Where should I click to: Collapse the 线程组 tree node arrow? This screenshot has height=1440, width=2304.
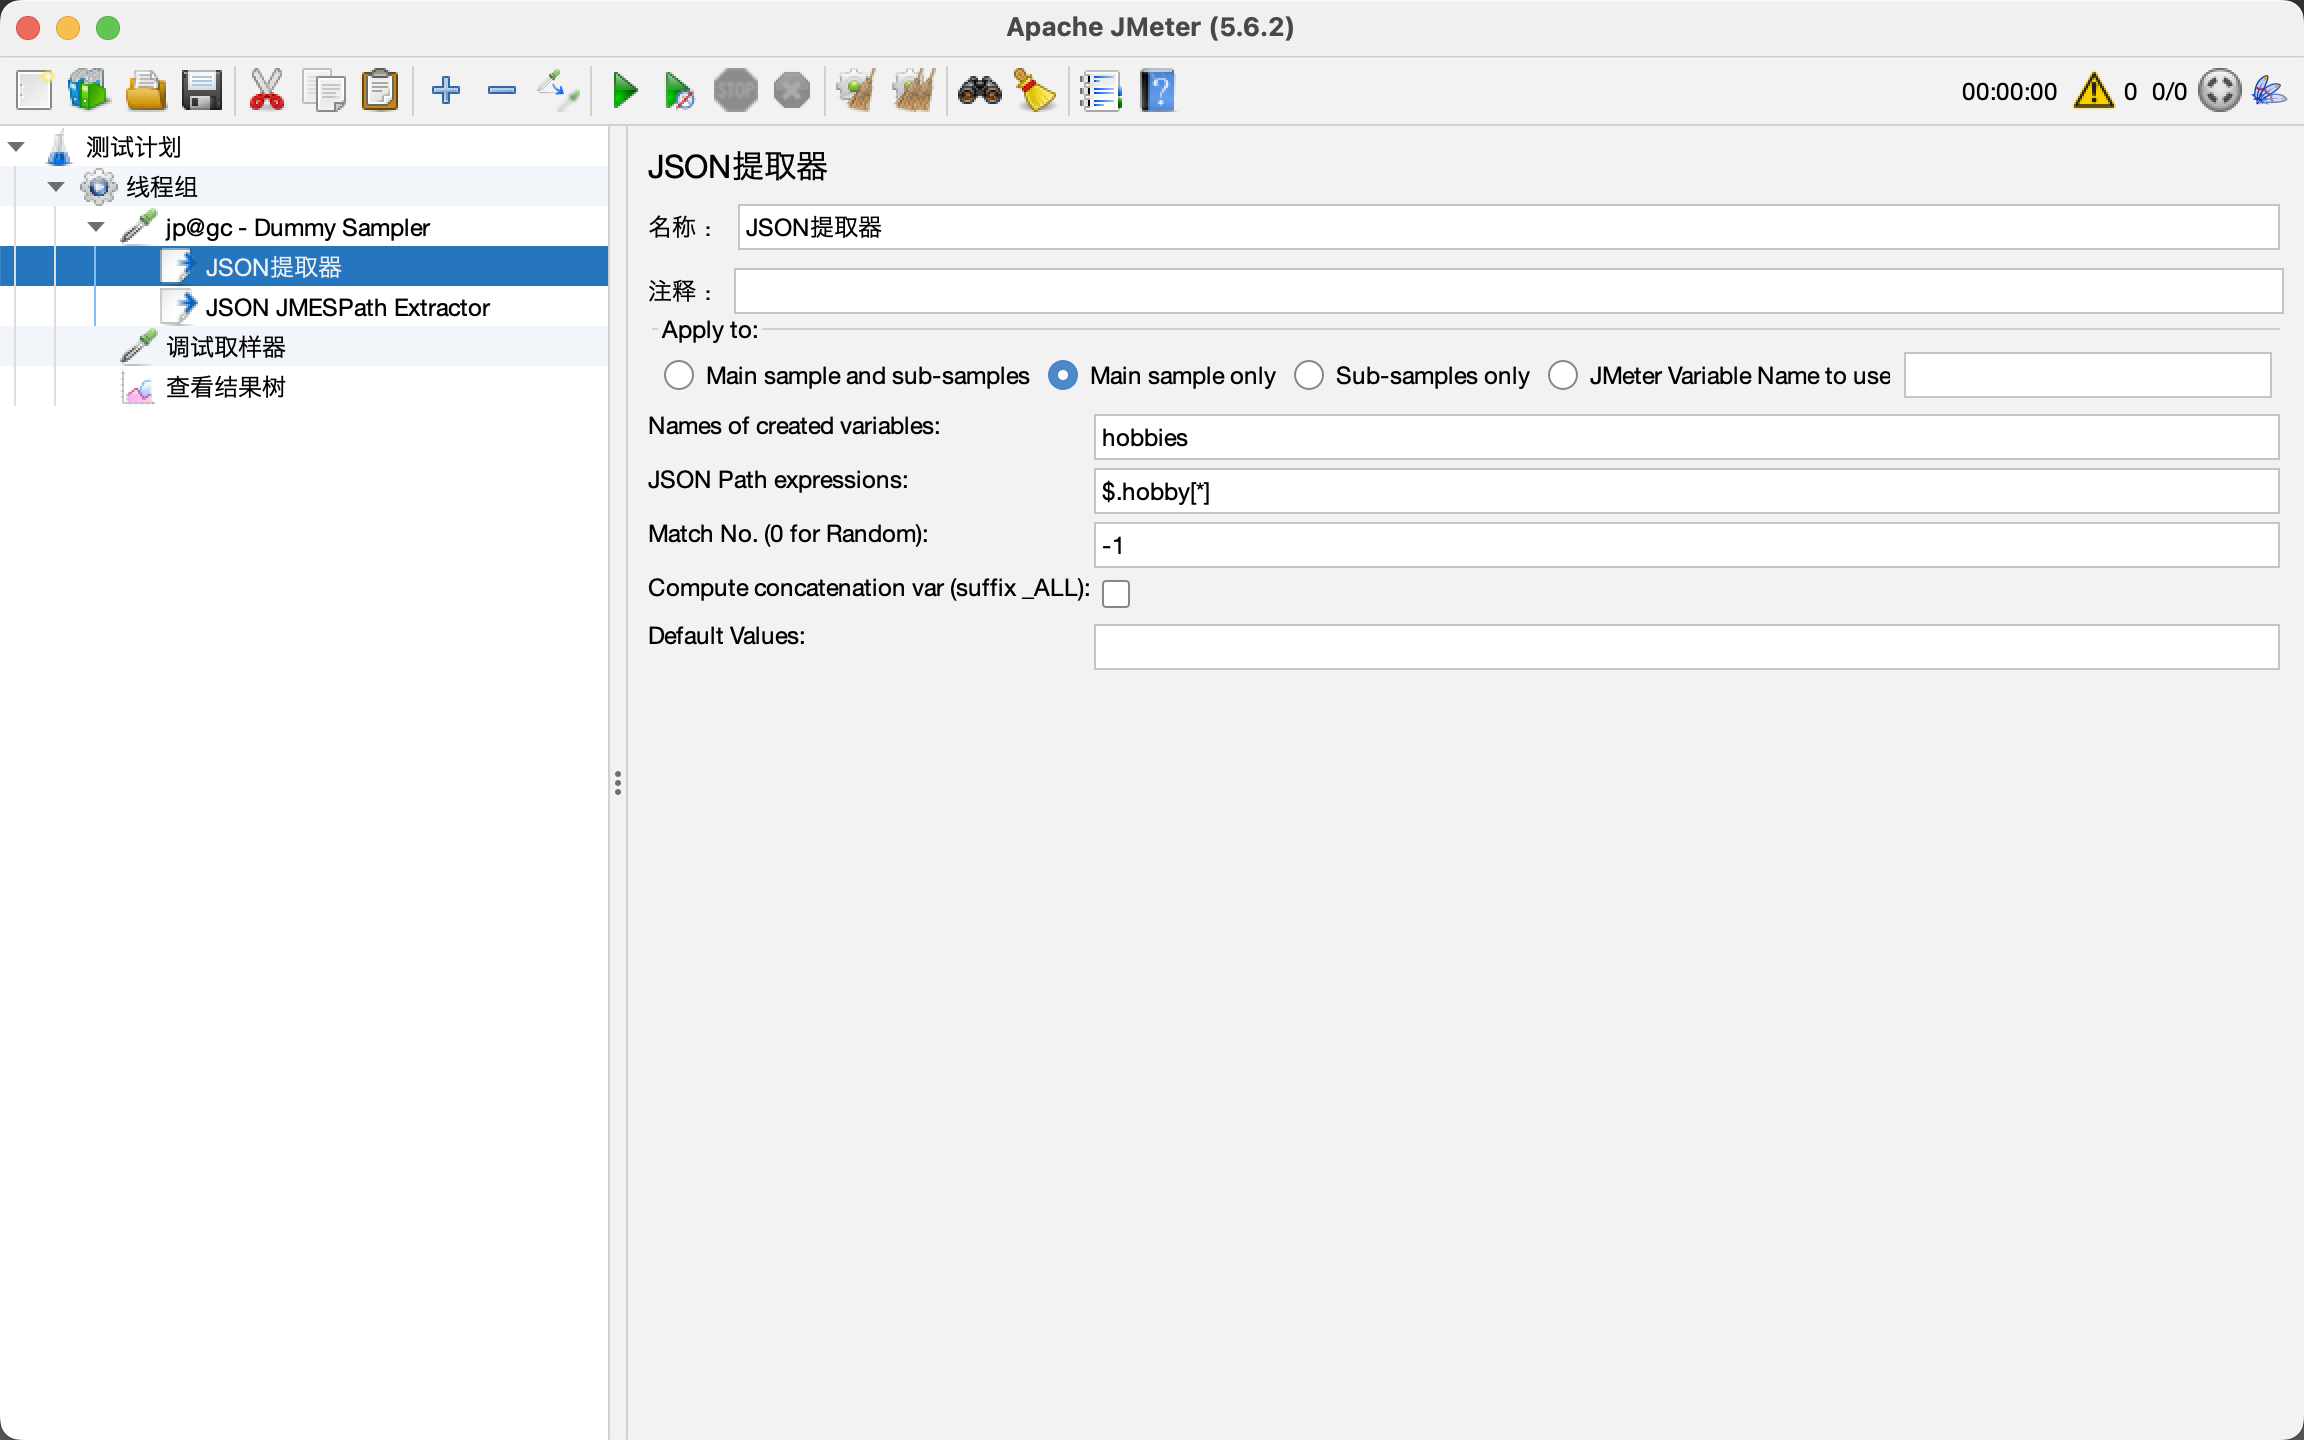click(x=56, y=187)
